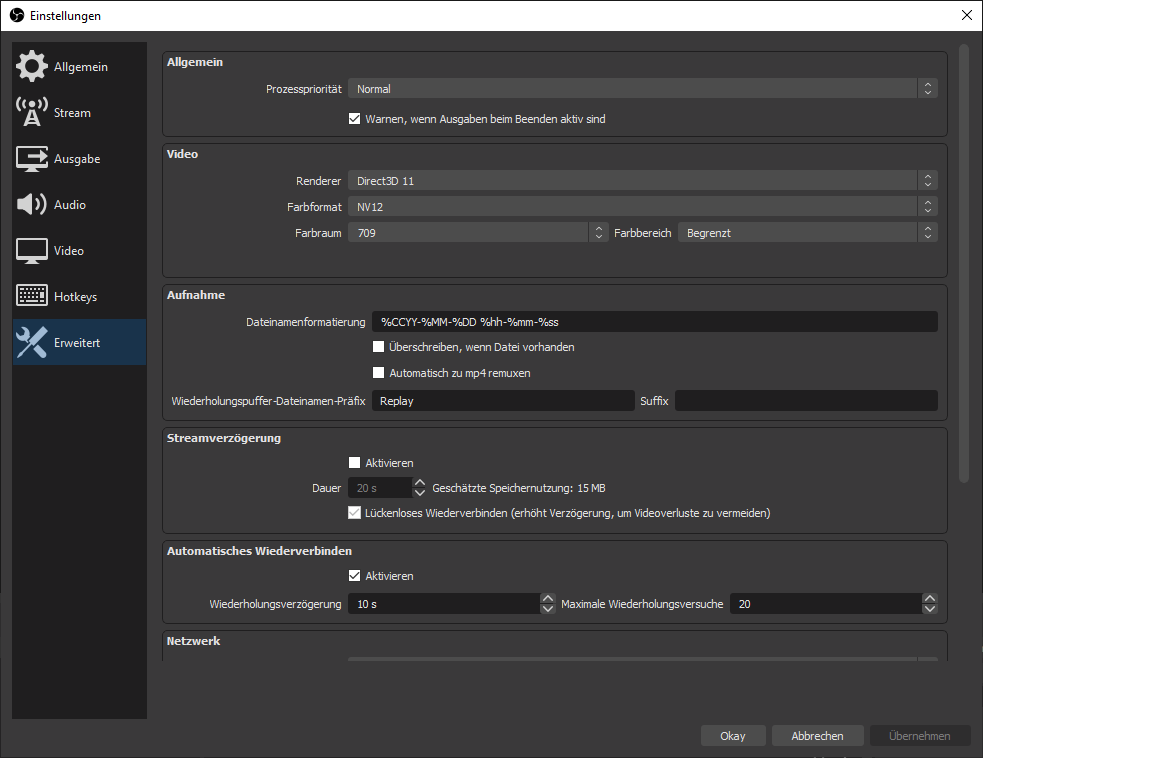1152x758 pixels.
Task: Open the Farbraum 709 dropdown
Action: point(478,233)
